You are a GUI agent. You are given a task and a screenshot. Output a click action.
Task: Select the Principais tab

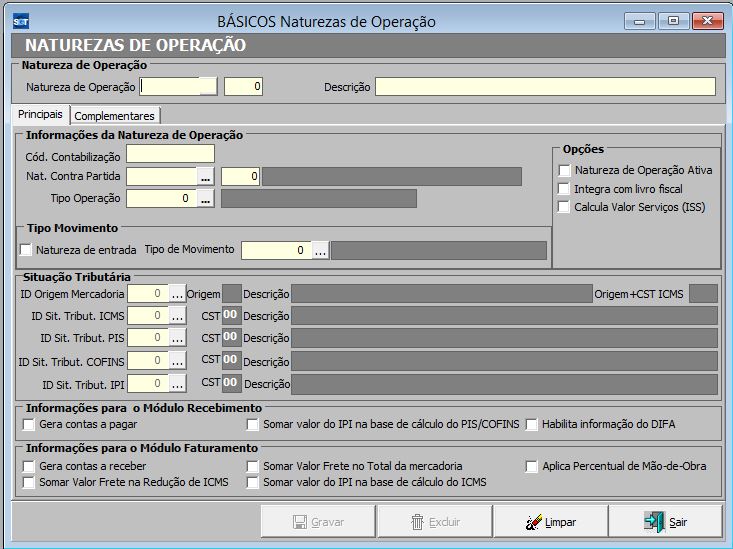41,115
